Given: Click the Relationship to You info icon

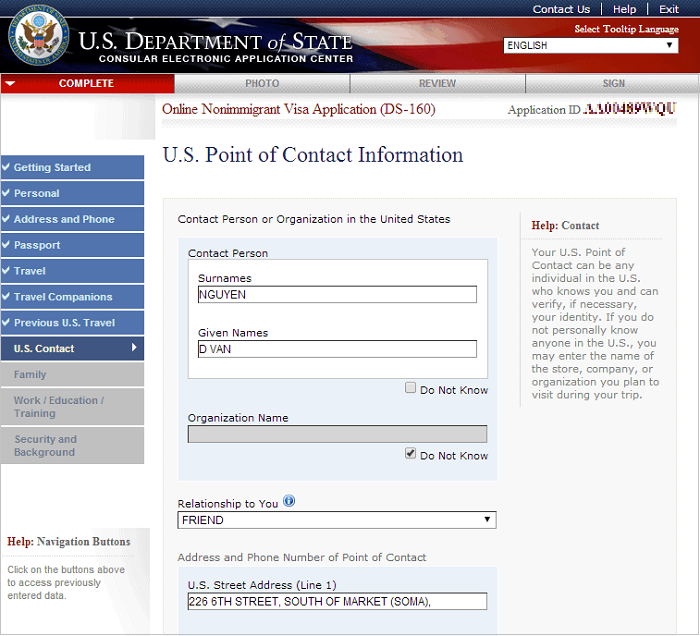Looking at the screenshot, I should [x=289, y=502].
